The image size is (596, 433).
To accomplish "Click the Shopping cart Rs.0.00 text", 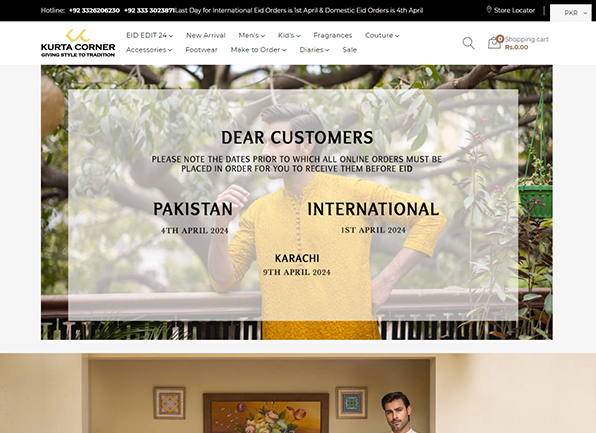I will tap(526, 43).
